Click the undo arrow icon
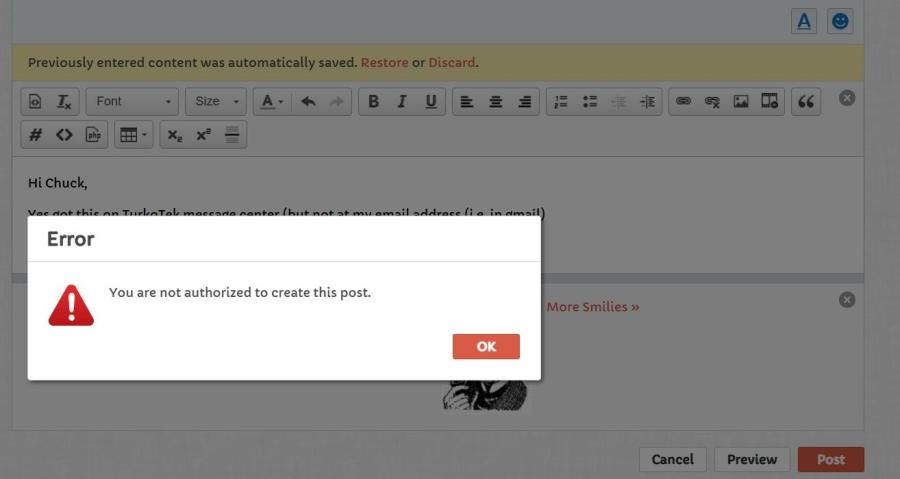 coord(308,102)
